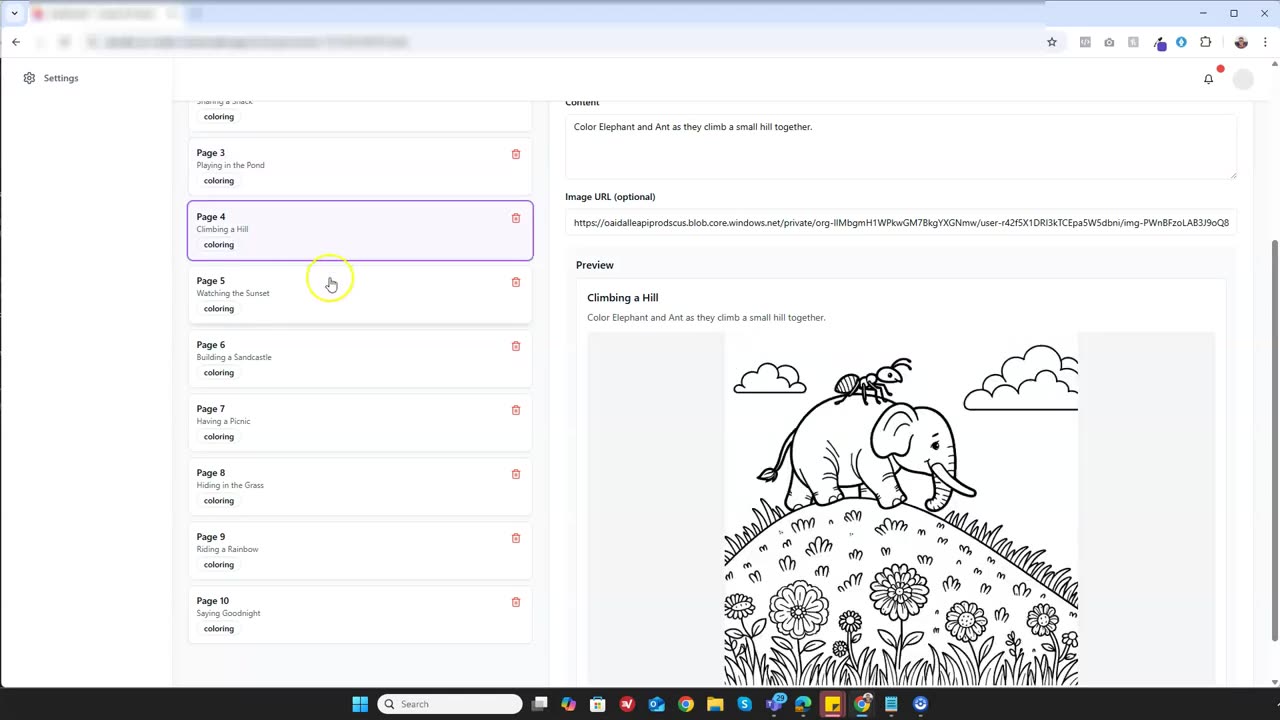This screenshot has width=1280, height=720.
Task: Open File Explorer from the taskbar
Action: point(715,704)
